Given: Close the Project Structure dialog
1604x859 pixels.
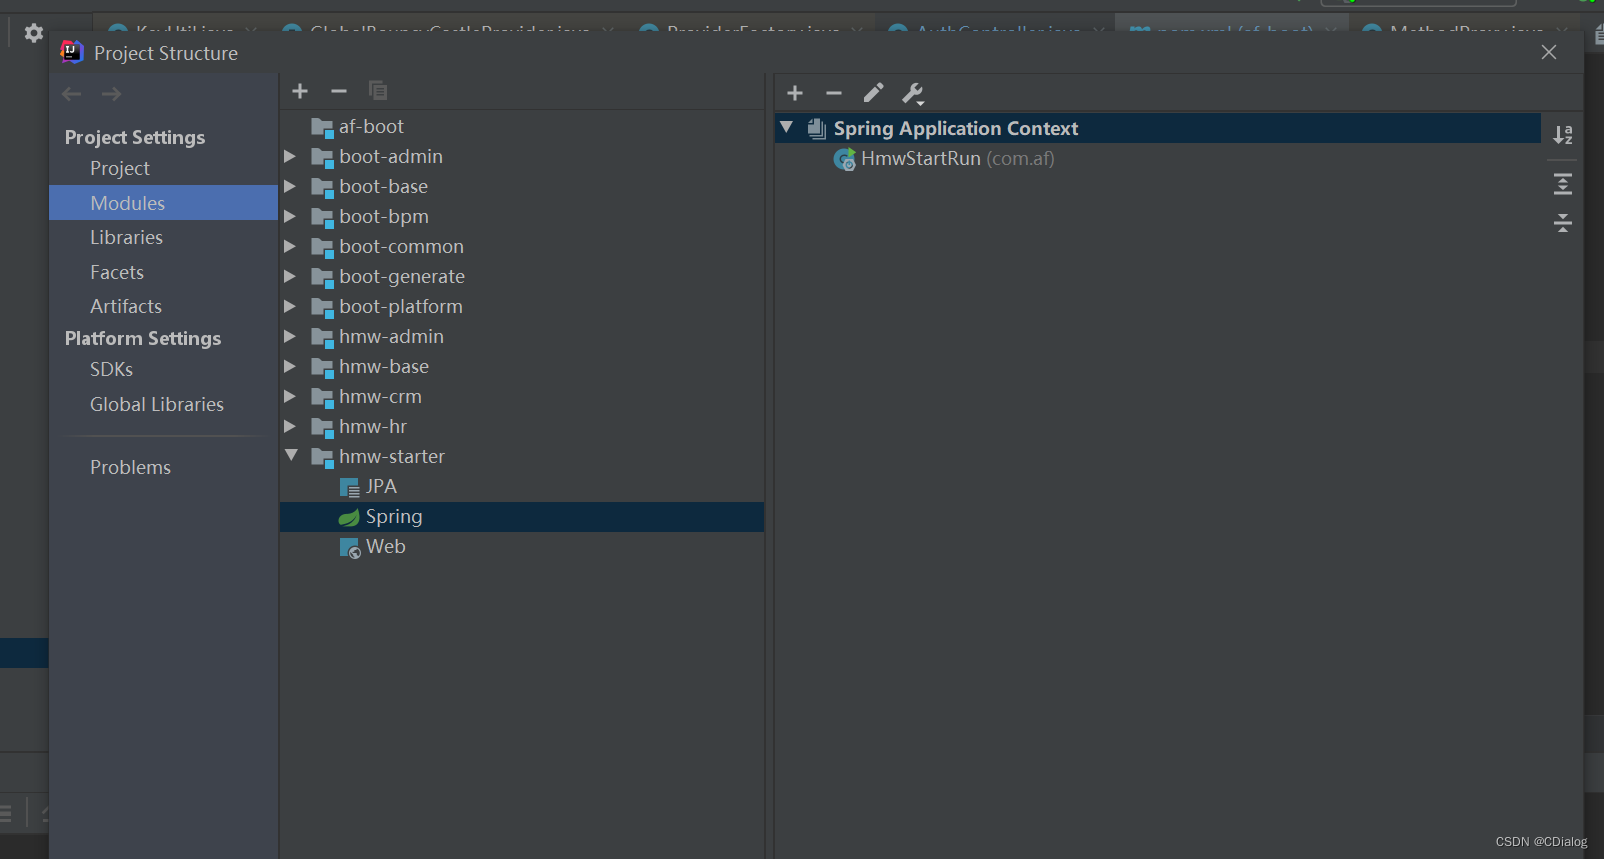Looking at the screenshot, I should 1549,52.
